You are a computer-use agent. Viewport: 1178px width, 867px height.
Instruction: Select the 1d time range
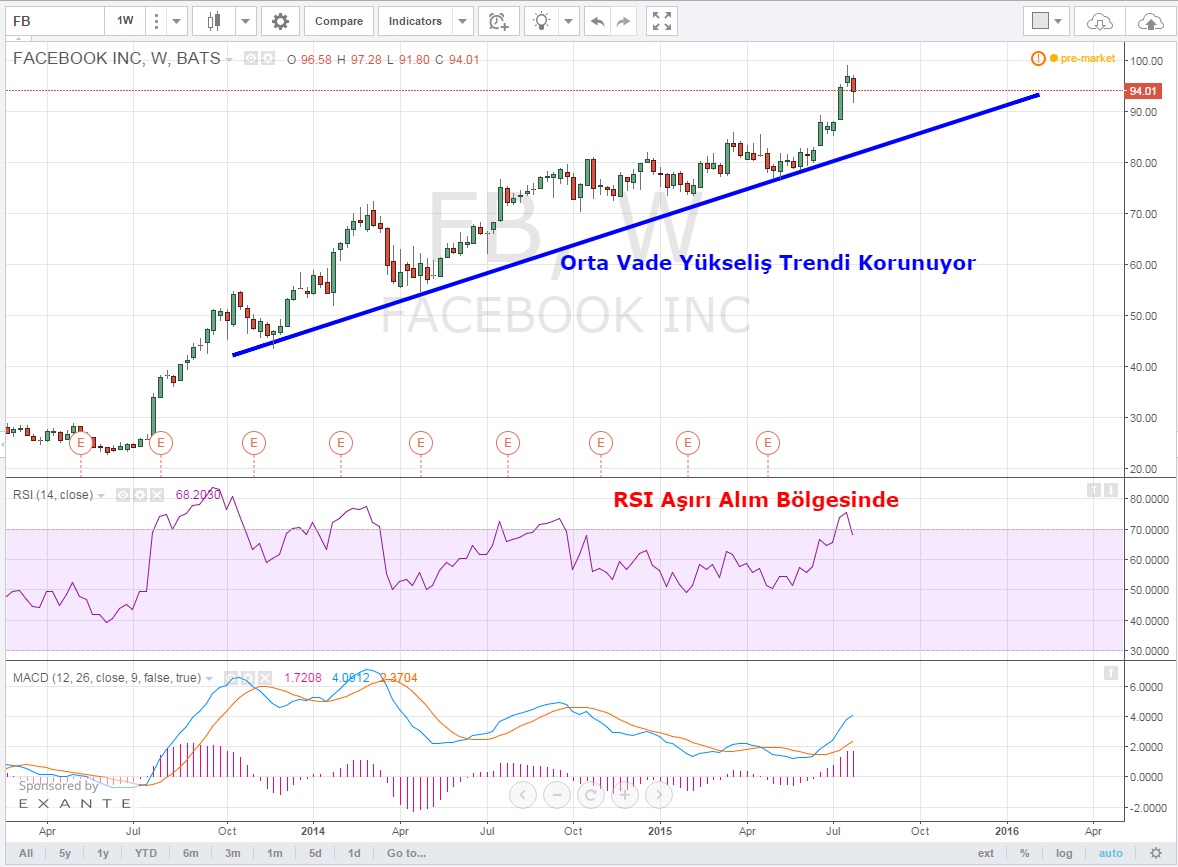(354, 853)
